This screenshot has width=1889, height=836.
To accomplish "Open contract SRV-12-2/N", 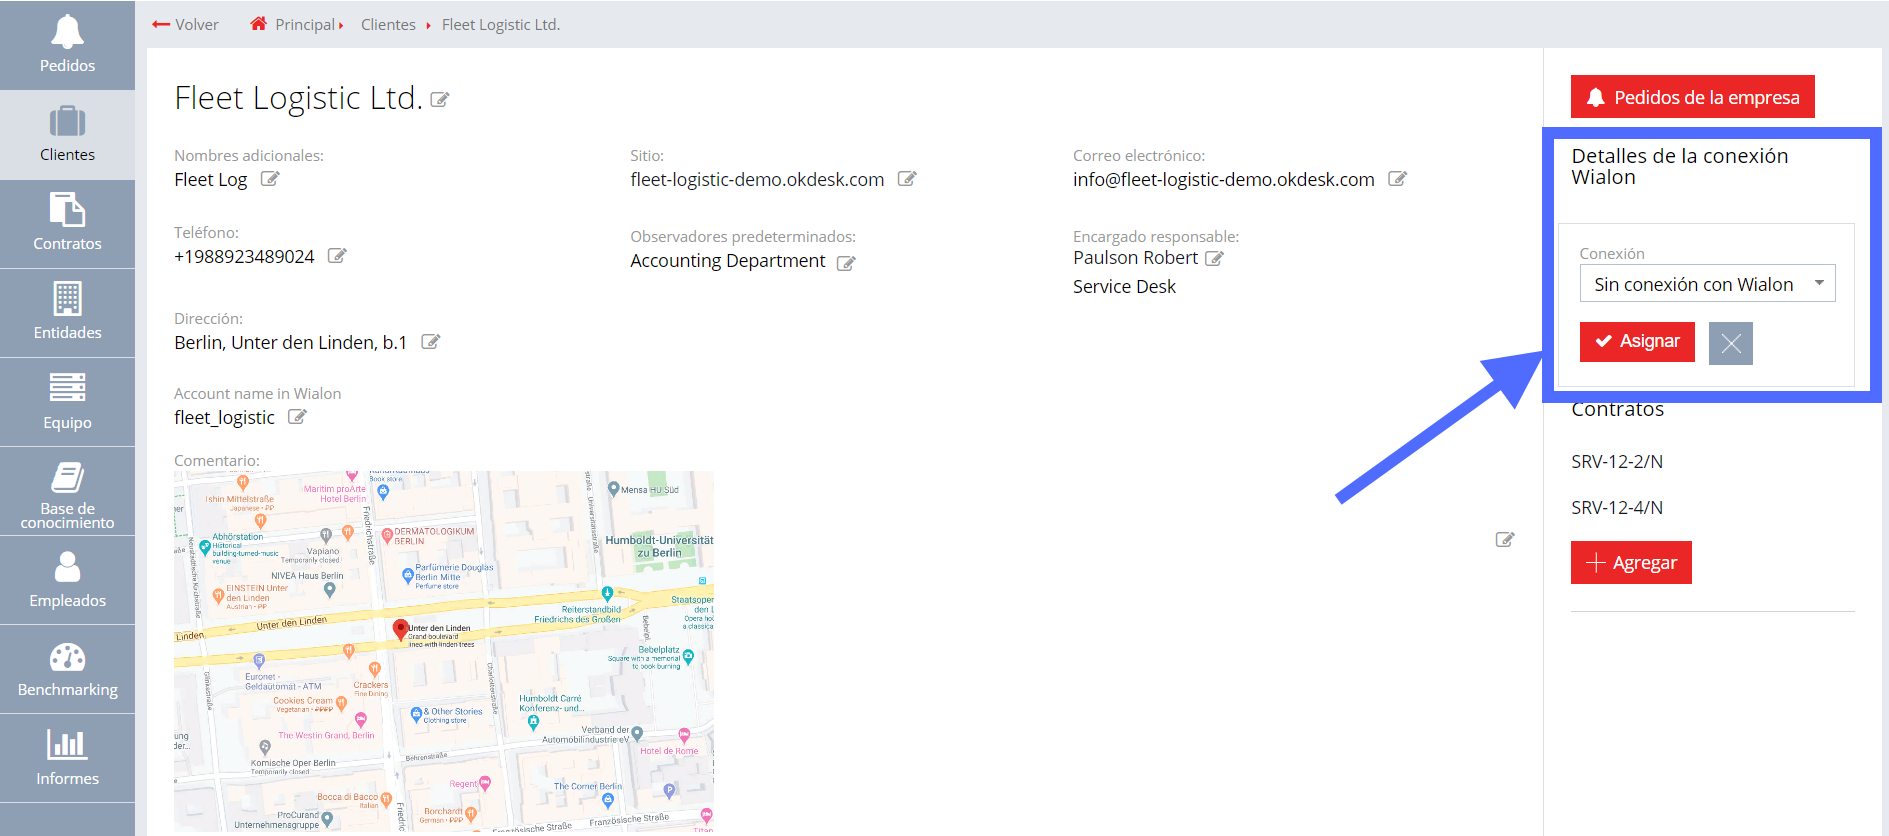I will point(1617,461).
